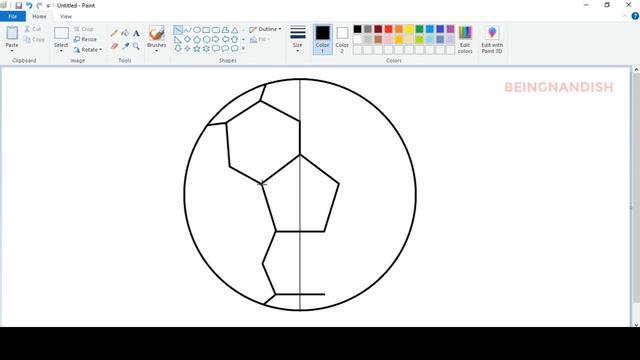Choose the Cloud callout shape
Screen dimensions: 640x360
point(235,49)
